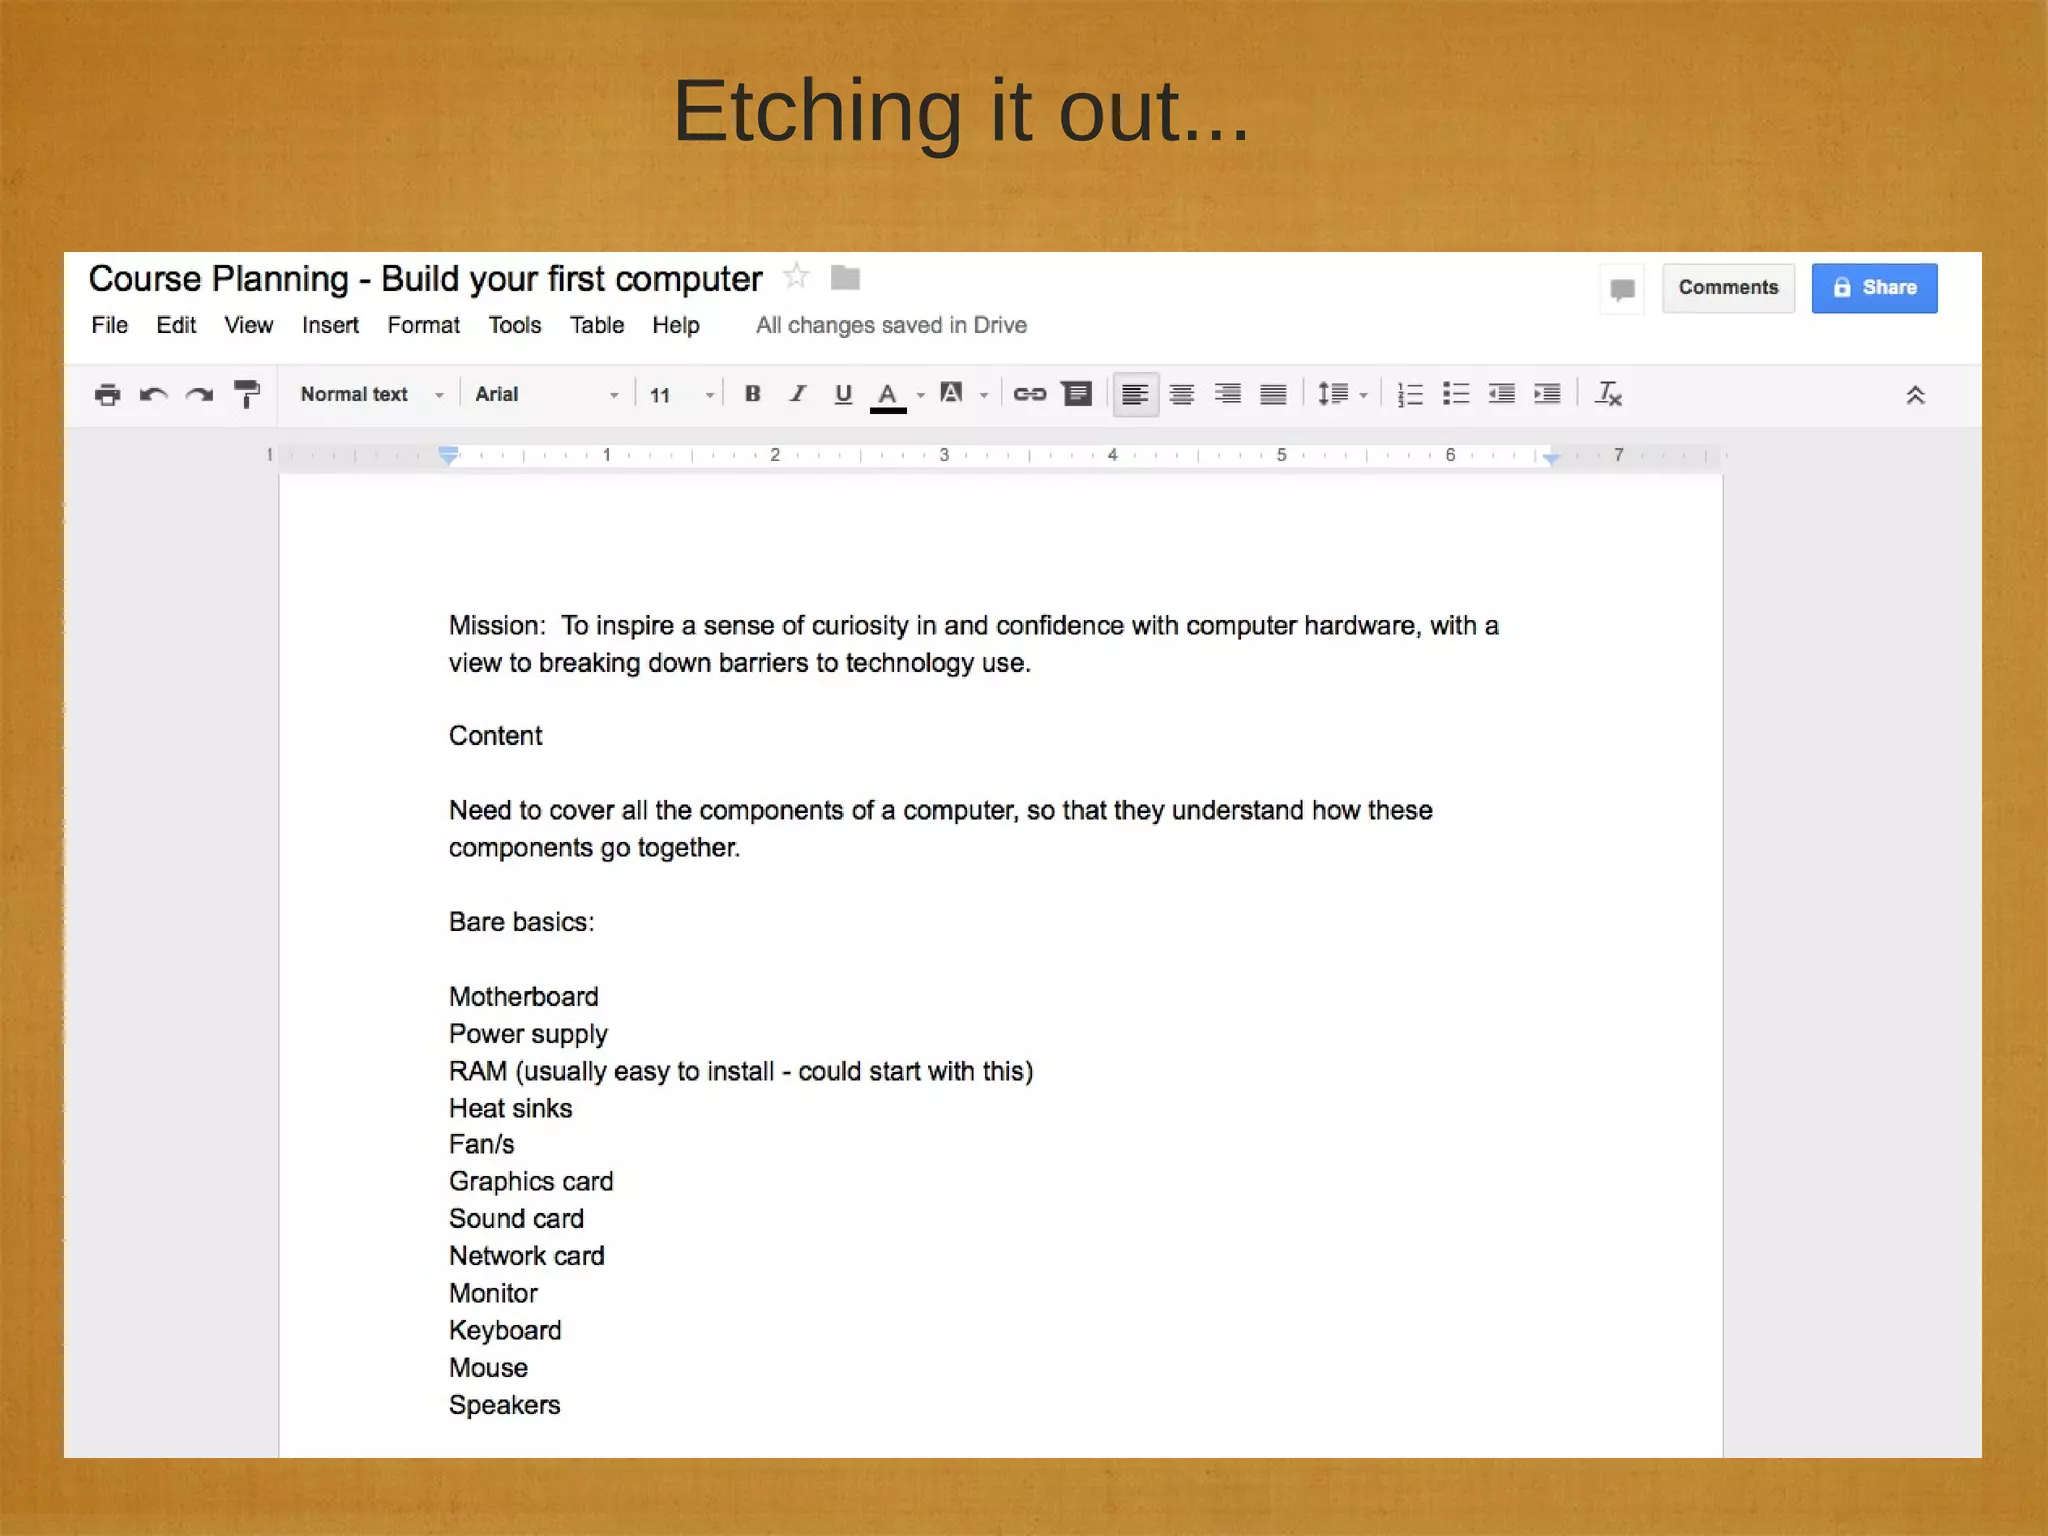This screenshot has width=2048, height=1536.
Task: Insert a numbered list
Action: tap(1409, 394)
